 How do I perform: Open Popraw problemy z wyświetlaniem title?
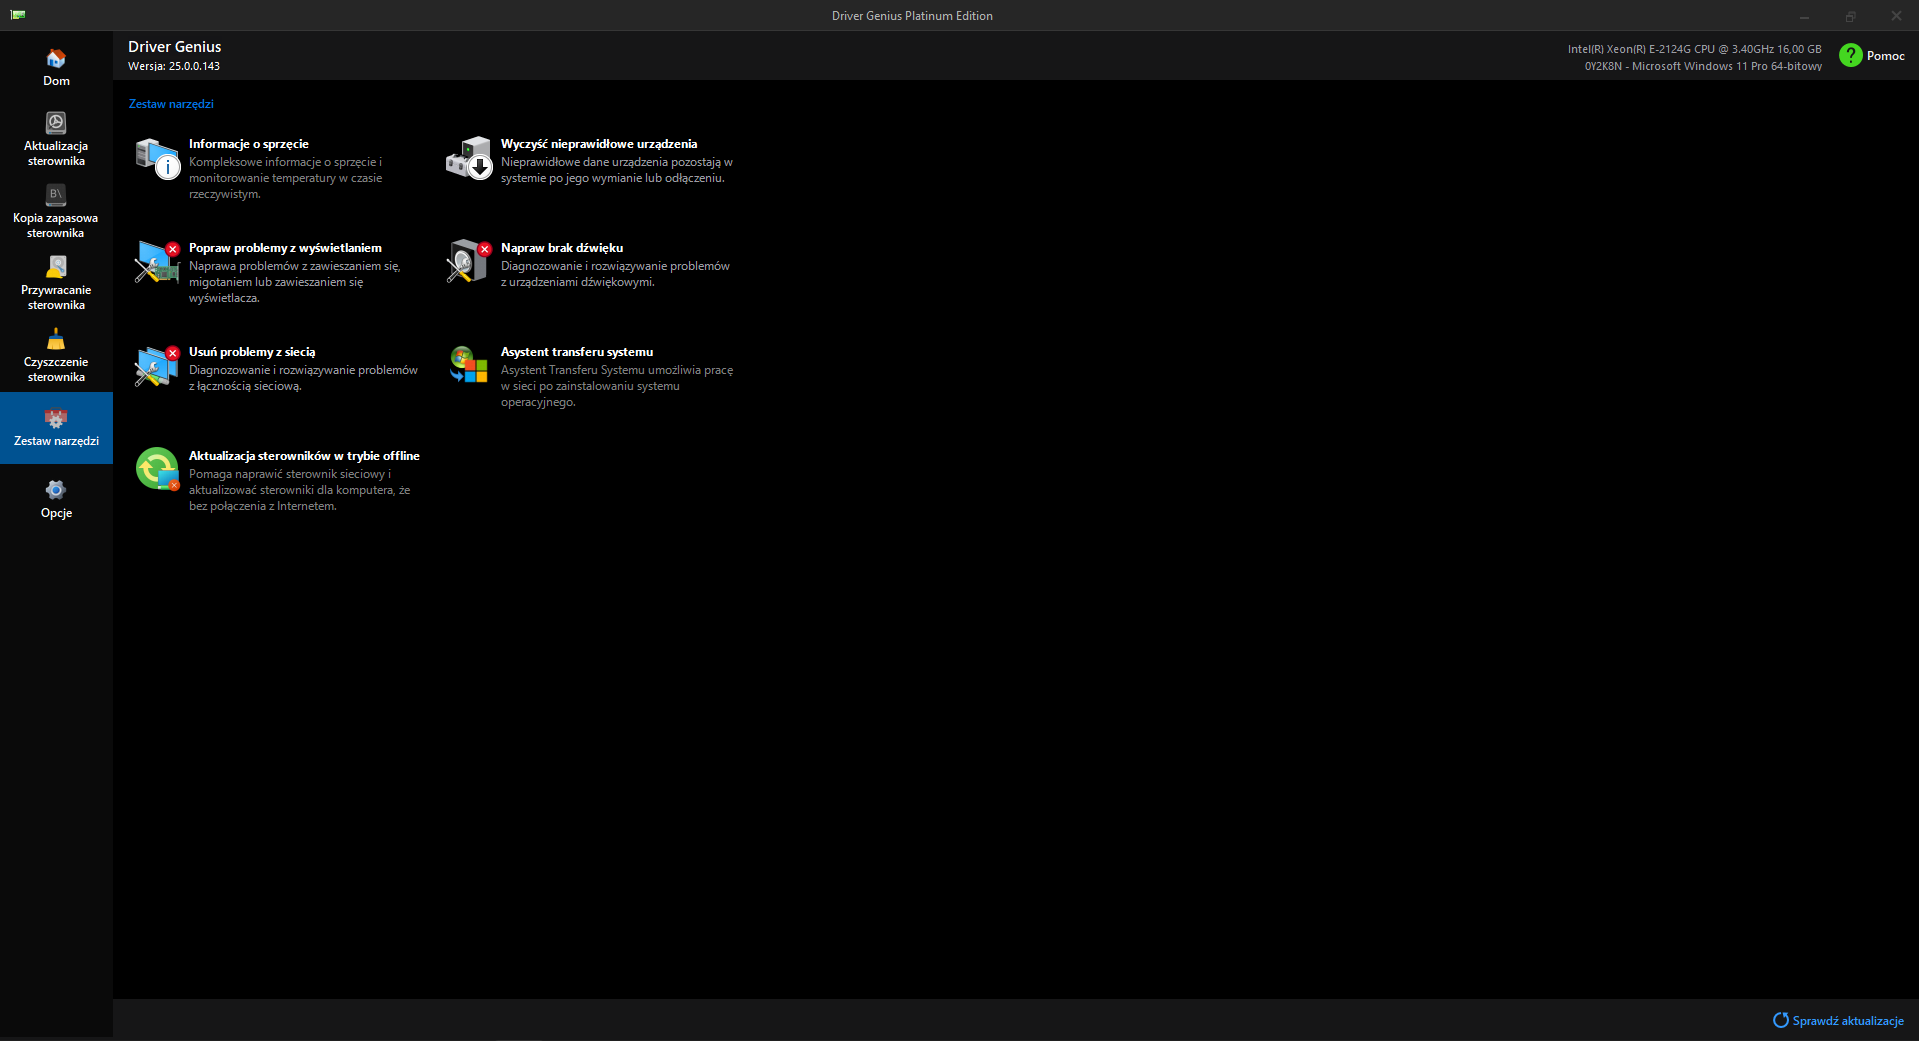point(285,248)
